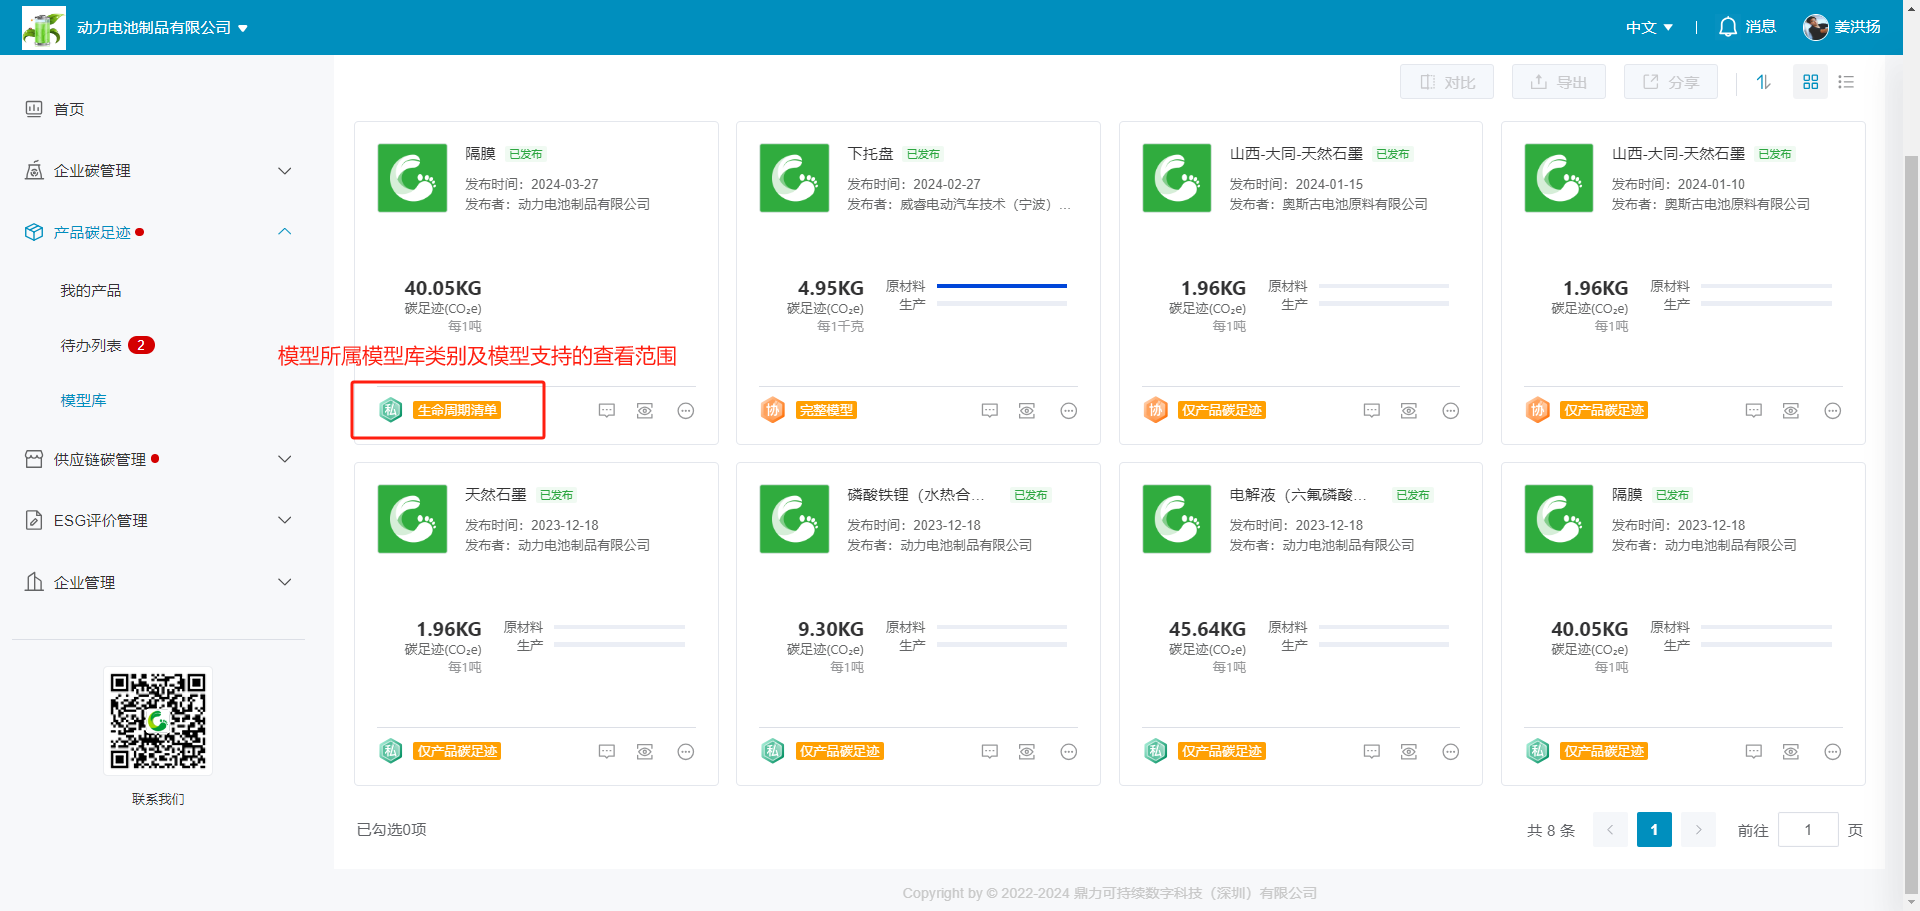
Task: Select 模型库 in the sidebar
Action: [83, 400]
